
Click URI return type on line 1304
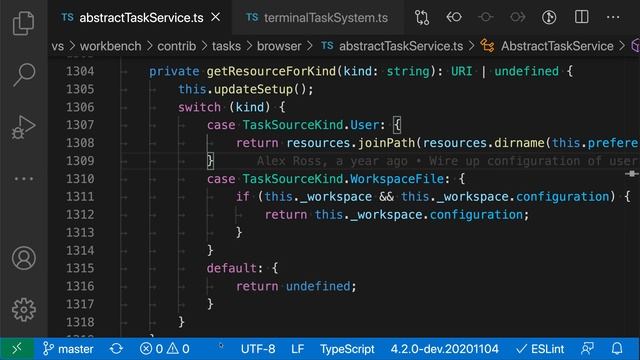pos(461,71)
